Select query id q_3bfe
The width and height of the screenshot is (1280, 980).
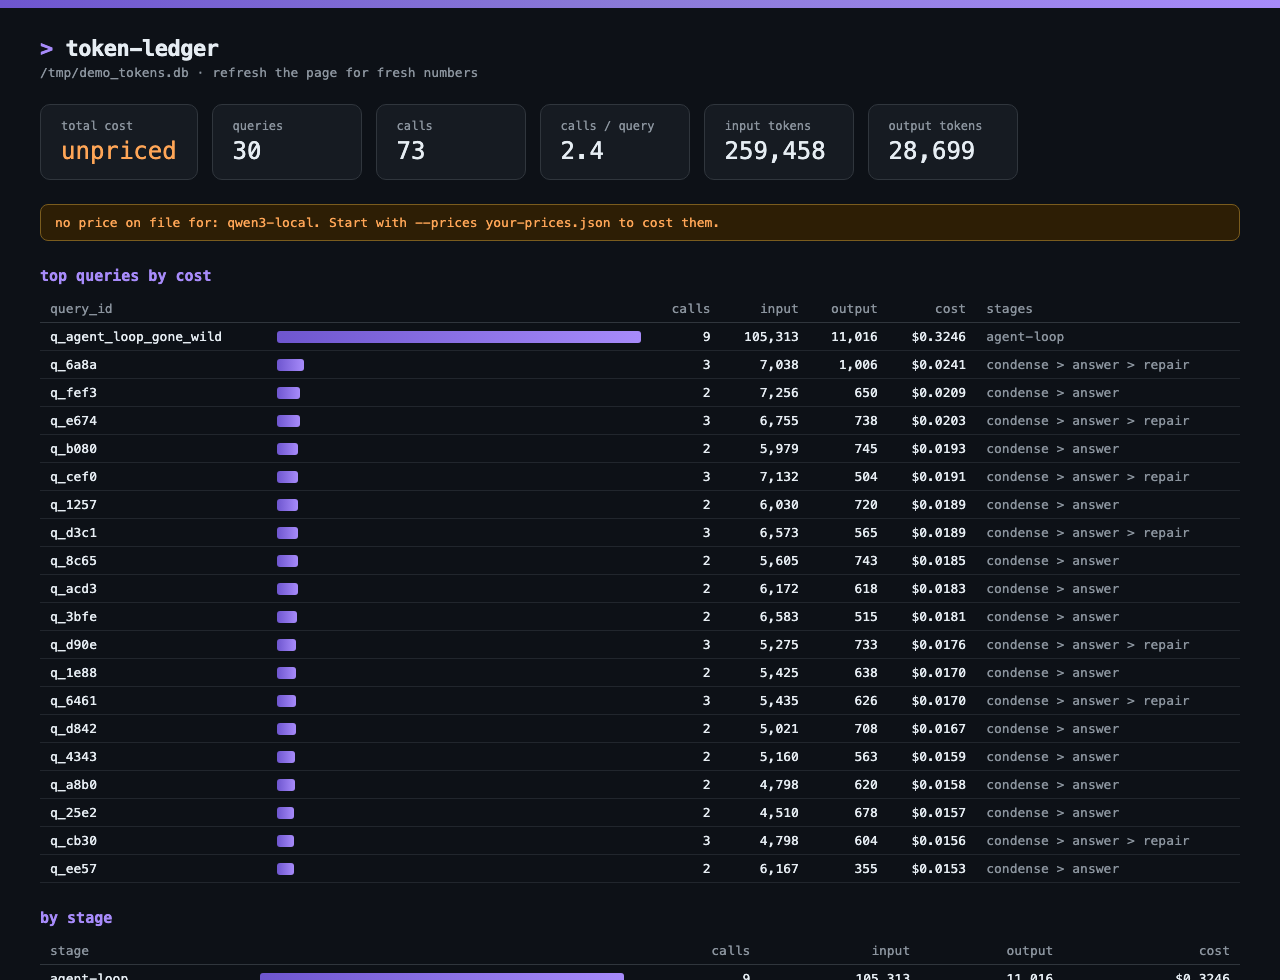(x=73, y=617)
